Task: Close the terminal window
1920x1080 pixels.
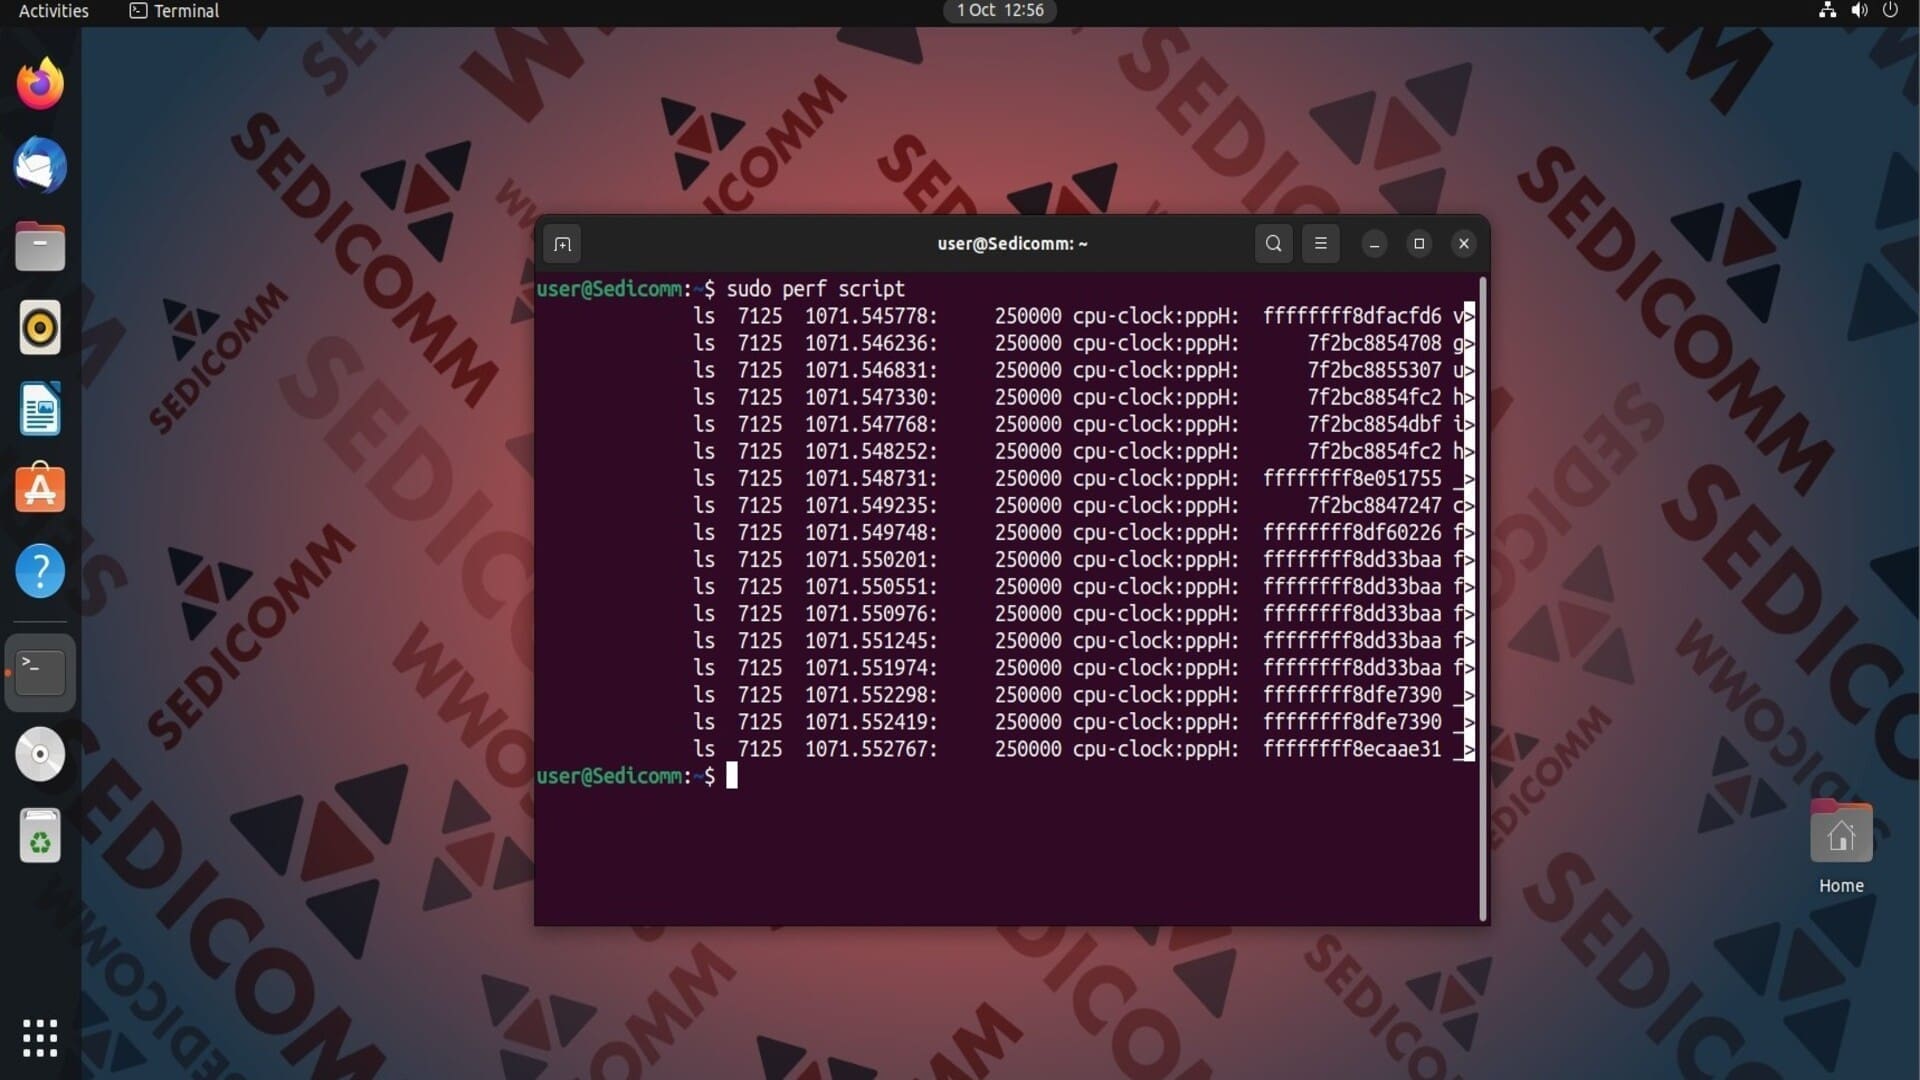Action: point(1464,244)
